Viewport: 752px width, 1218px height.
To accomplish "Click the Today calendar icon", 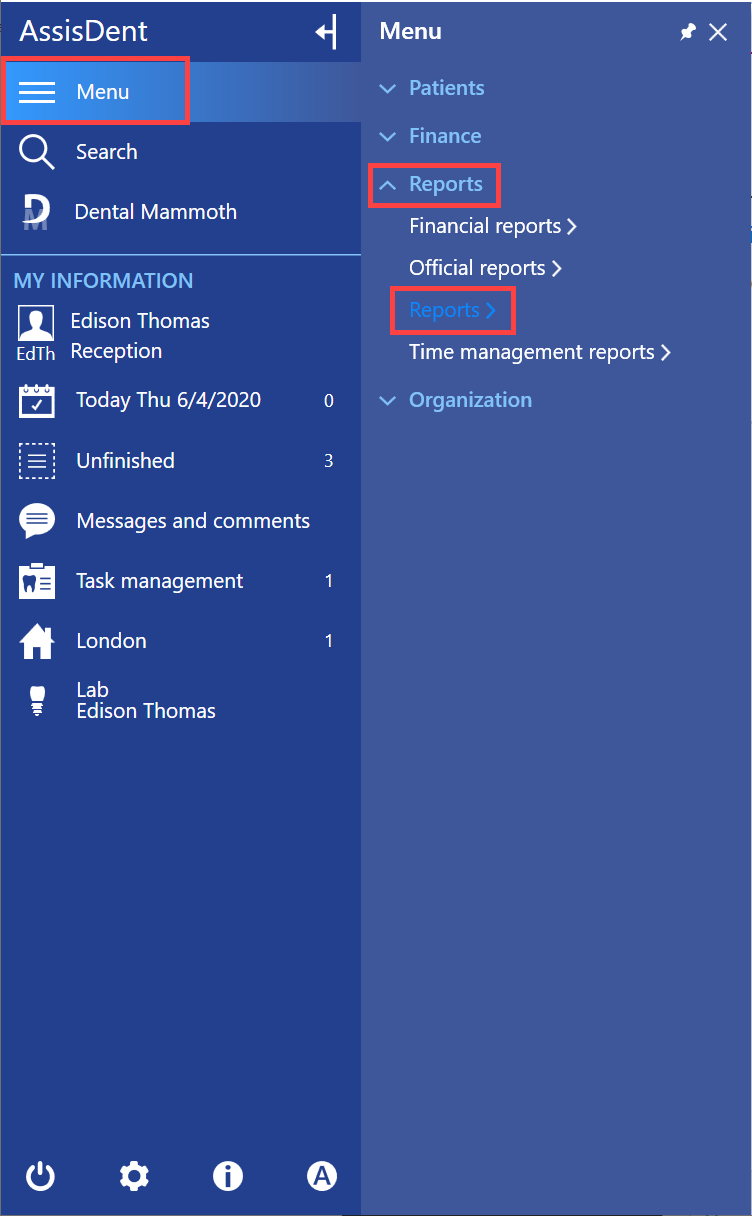I will [37, 401].
